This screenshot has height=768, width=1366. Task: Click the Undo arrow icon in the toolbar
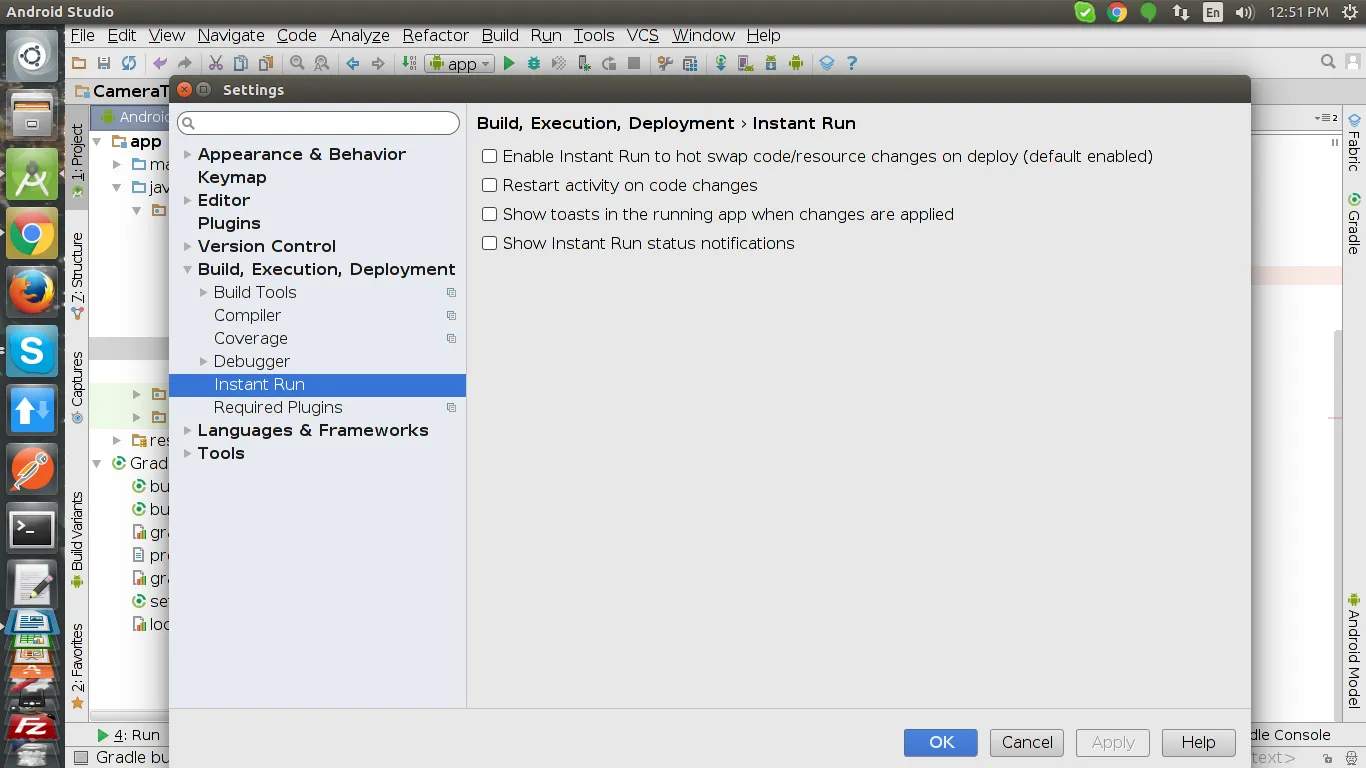tap(160, 63)
